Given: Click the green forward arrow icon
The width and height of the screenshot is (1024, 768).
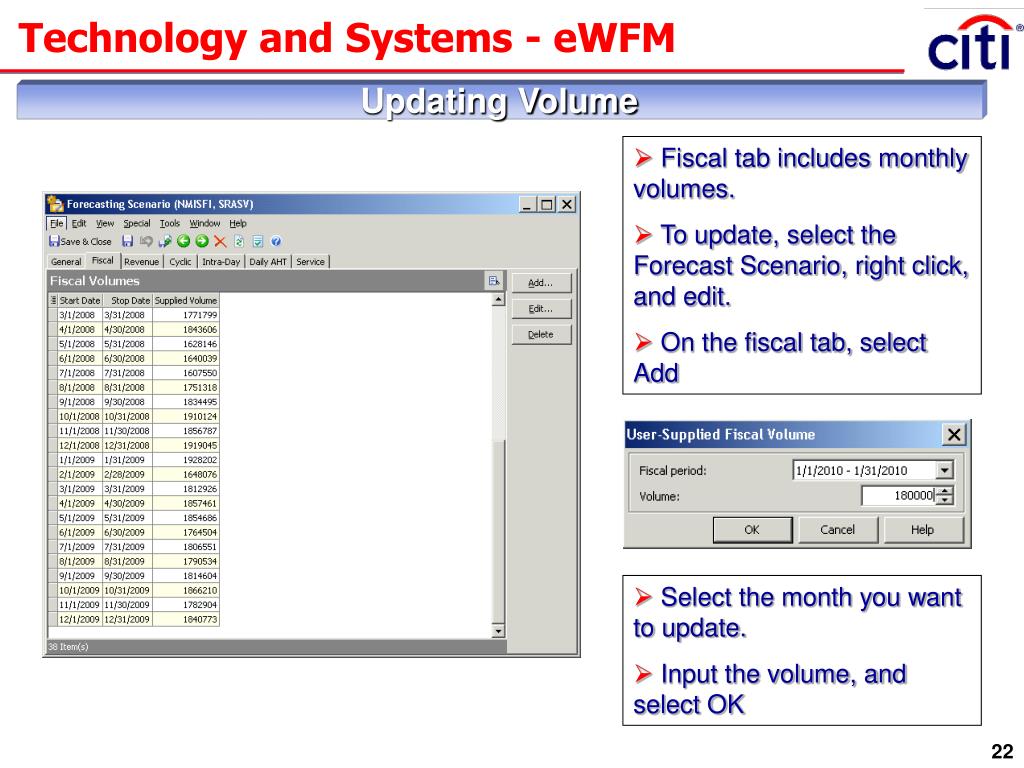Looking at the screenshot, I should [202, 242].
